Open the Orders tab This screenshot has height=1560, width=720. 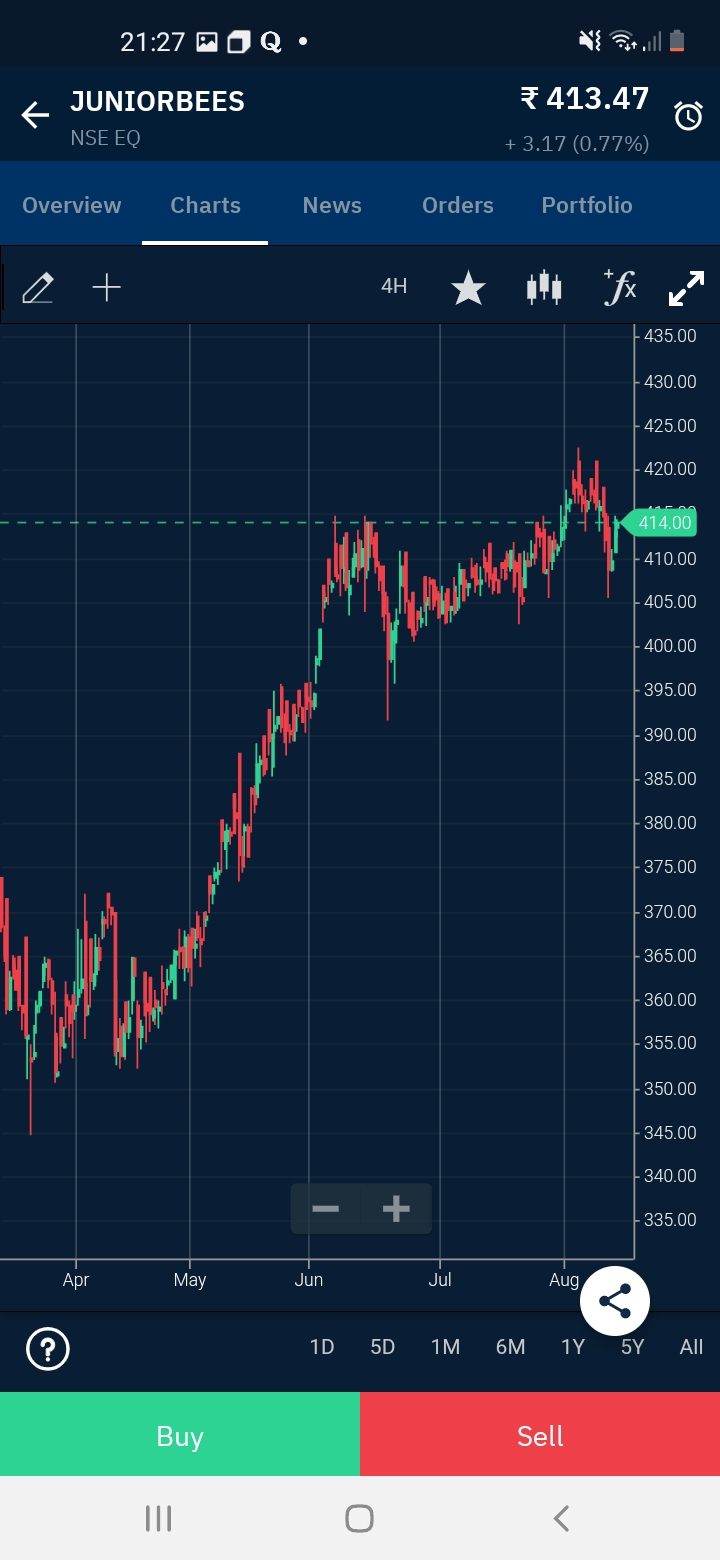457,205
